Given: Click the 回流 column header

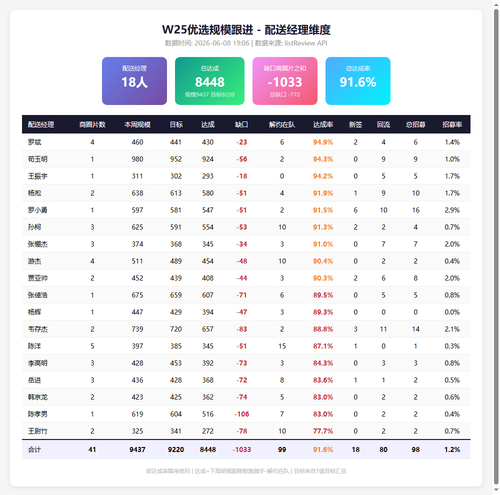Looking at the screenshot, I should coord(383,125).
